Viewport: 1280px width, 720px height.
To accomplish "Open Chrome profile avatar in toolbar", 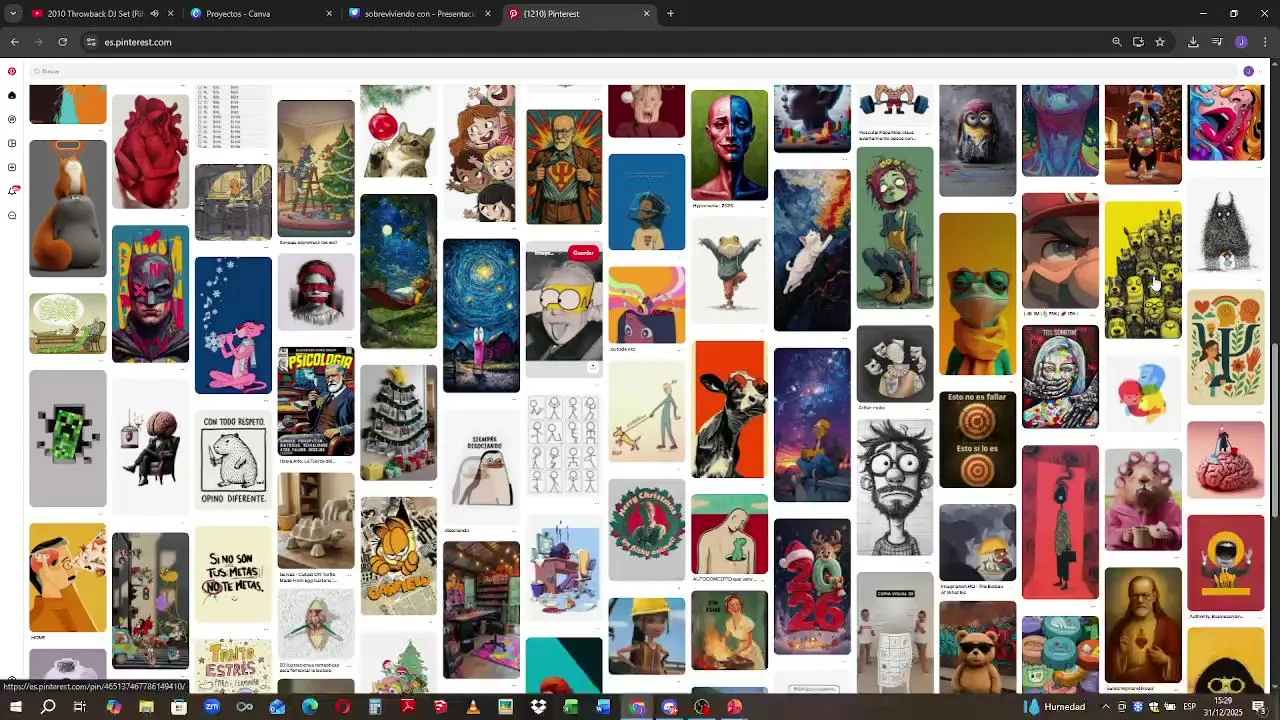I will (x=1241, y=42).
